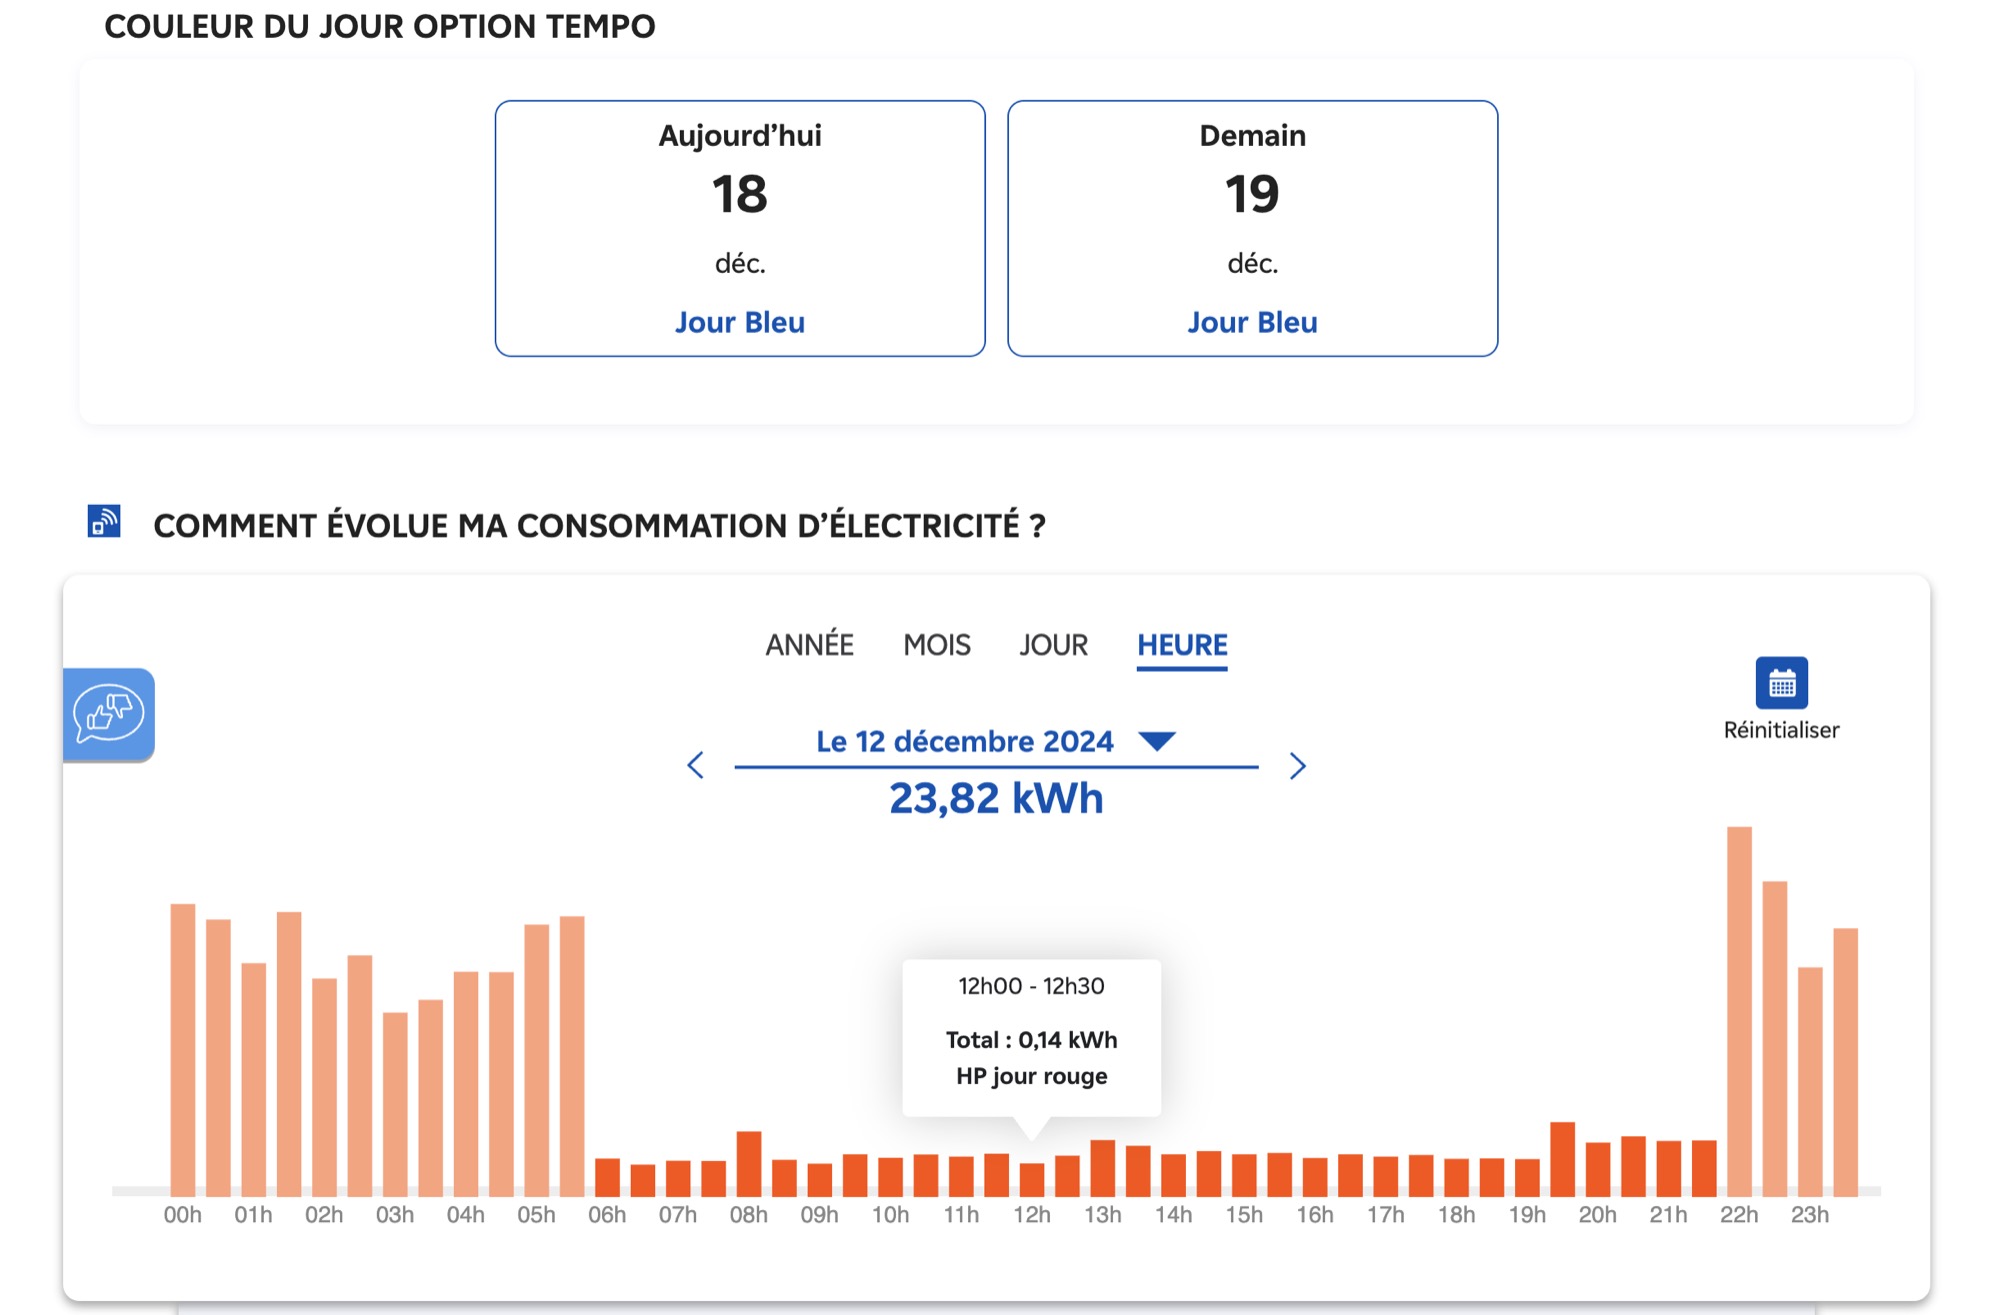Viewport: 2000px width, 1315px height.
Task: Open date picker dropdown triangle
Action: [1157, 741]
